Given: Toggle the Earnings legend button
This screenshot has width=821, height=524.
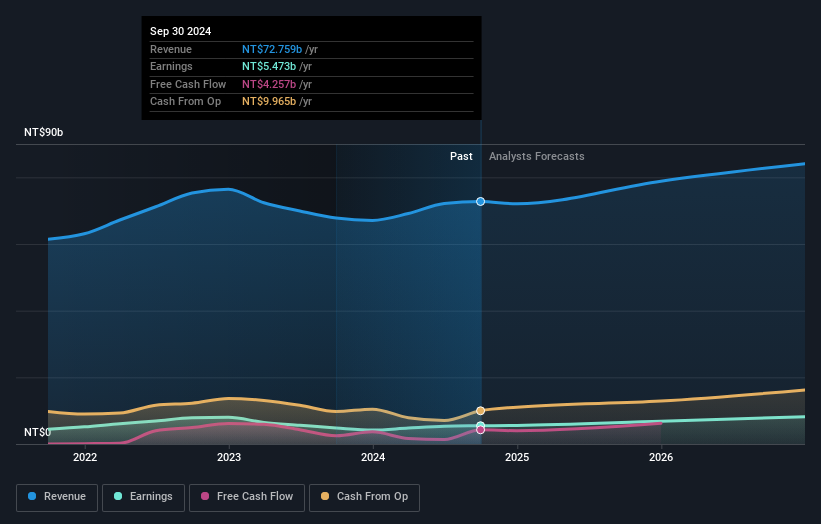Looking at the screenshot, I should [143, 497].
